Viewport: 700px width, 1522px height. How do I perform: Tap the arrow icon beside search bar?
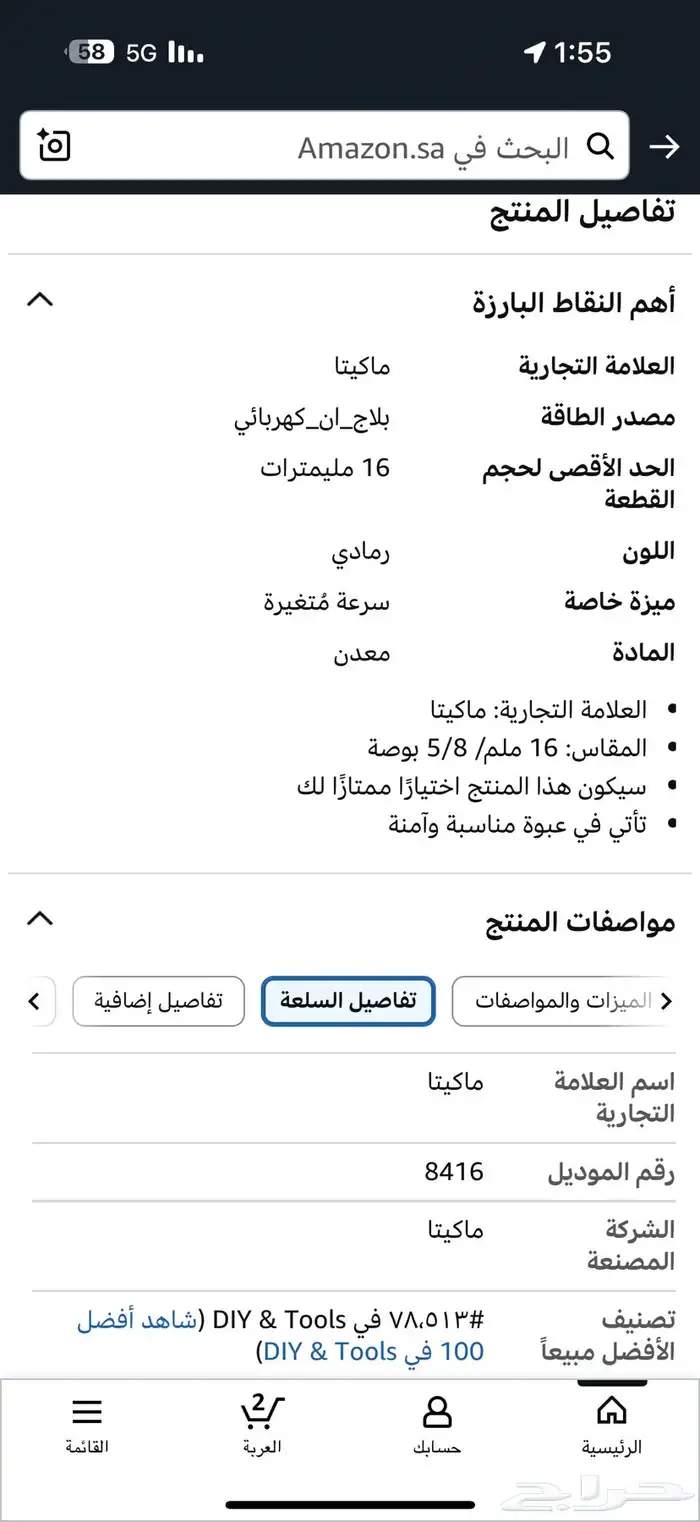coord(664,147)
